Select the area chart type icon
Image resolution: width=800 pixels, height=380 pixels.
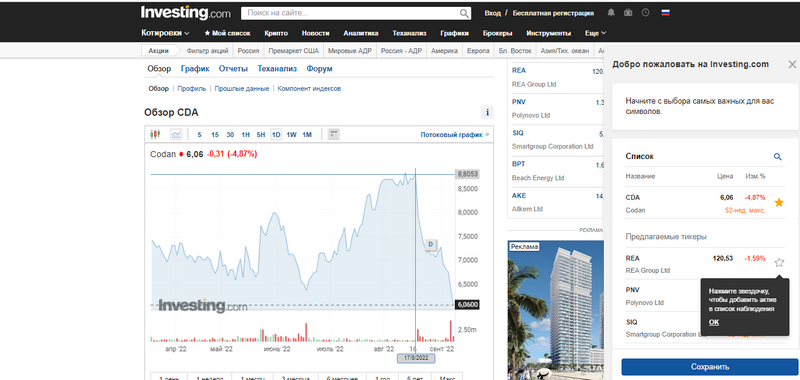(x=176, y=135)
